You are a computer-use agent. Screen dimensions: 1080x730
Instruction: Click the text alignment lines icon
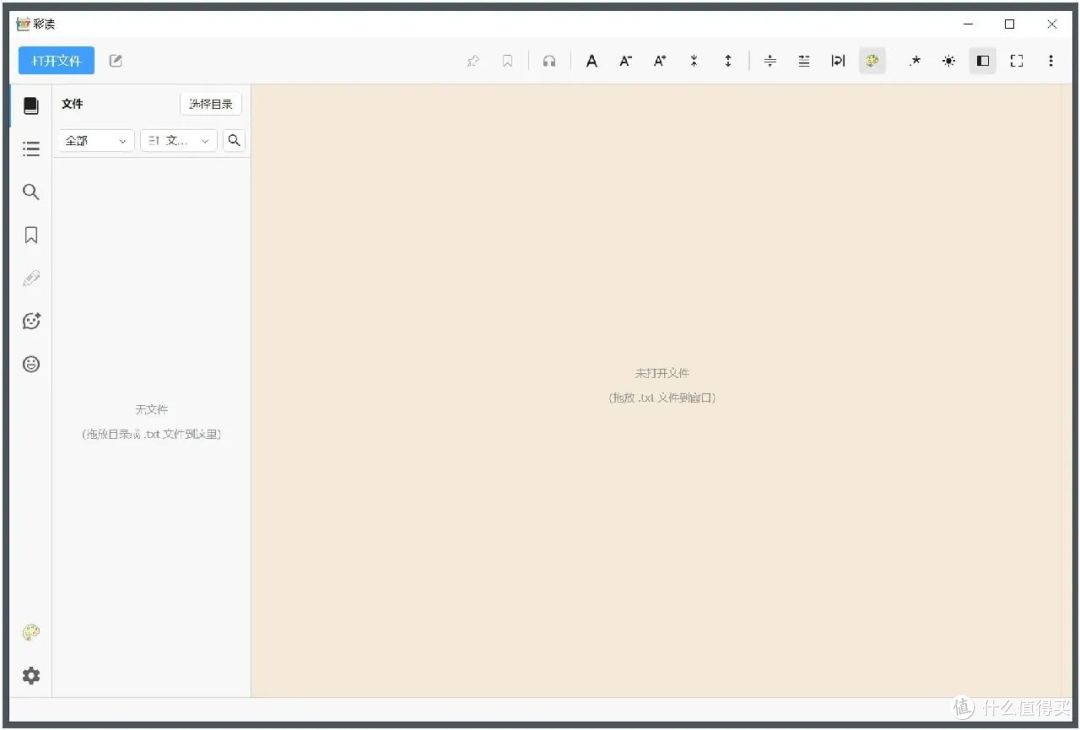pyautogui.click(x=804, y=61)
